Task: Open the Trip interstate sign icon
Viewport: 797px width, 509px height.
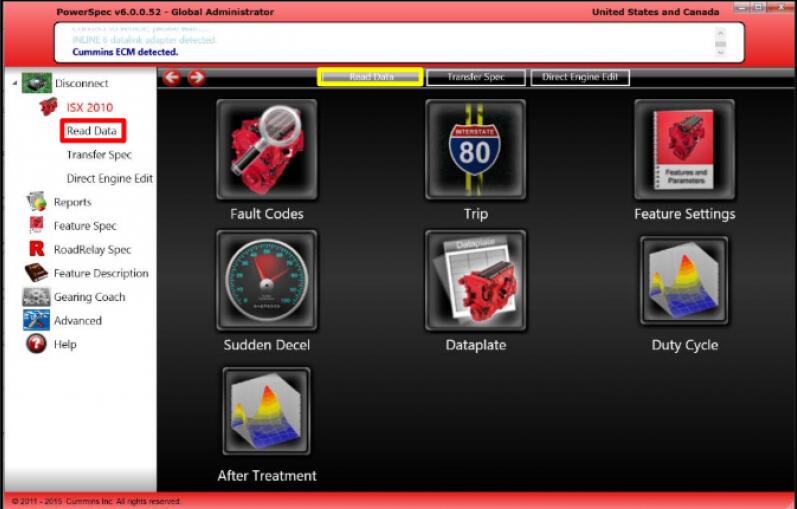Action: point(475,149)
